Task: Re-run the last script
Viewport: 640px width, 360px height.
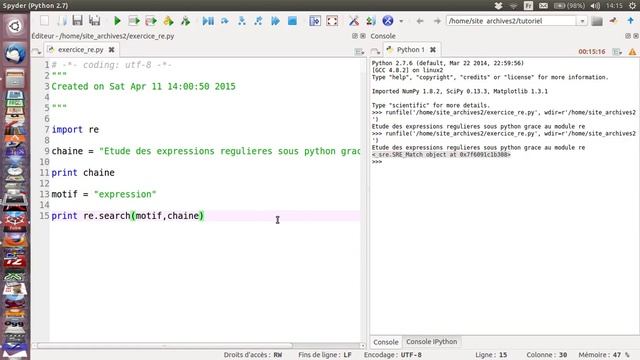Action: pos(185,21)
